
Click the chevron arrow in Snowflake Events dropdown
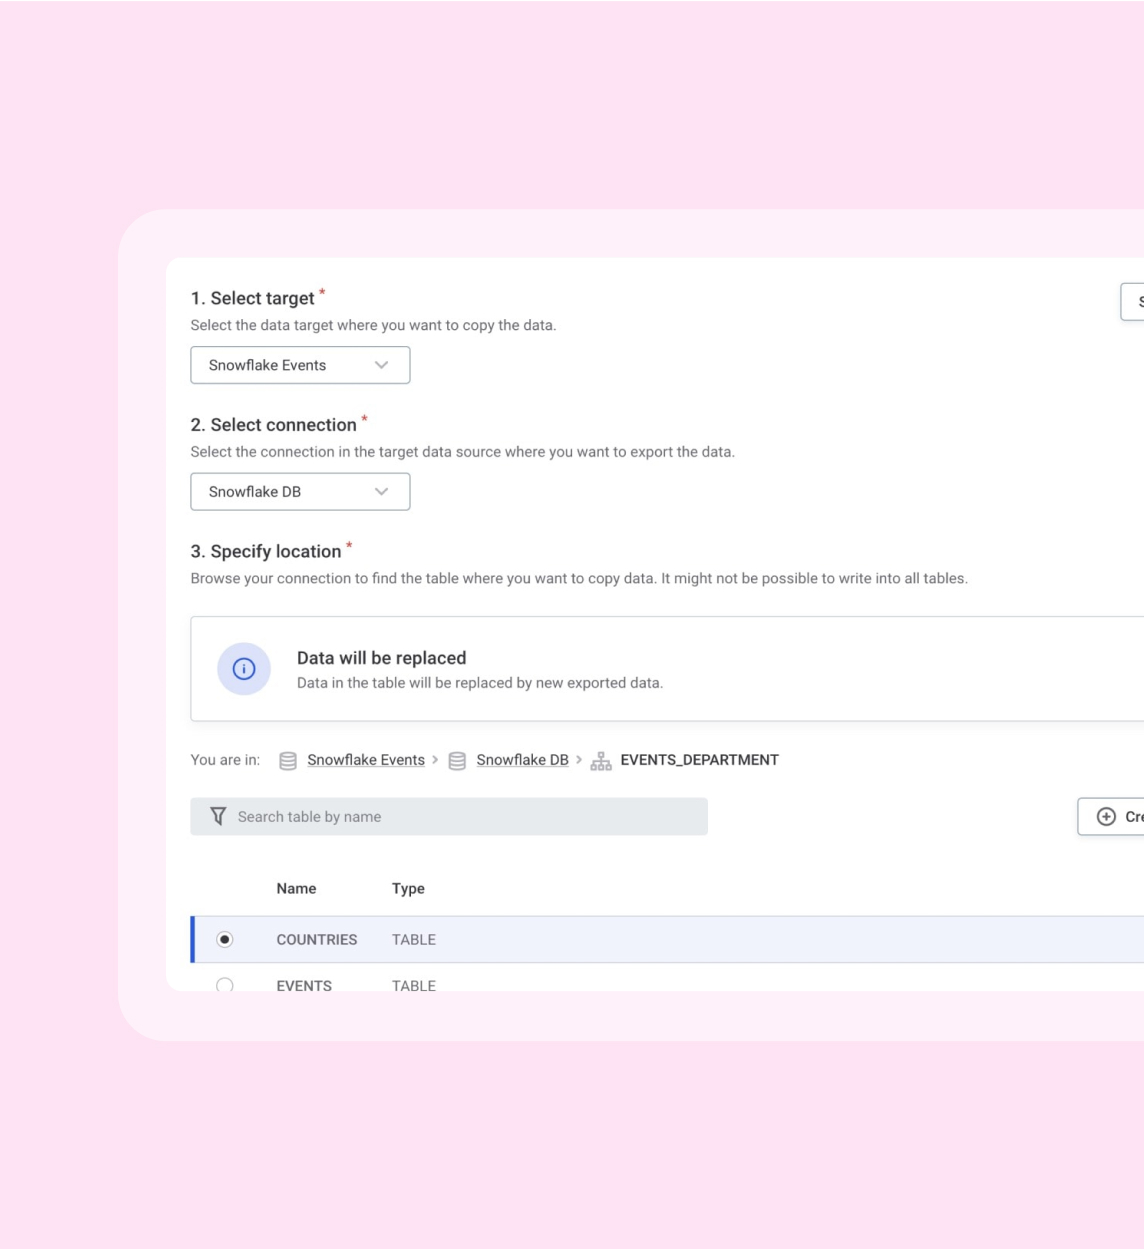381,365
